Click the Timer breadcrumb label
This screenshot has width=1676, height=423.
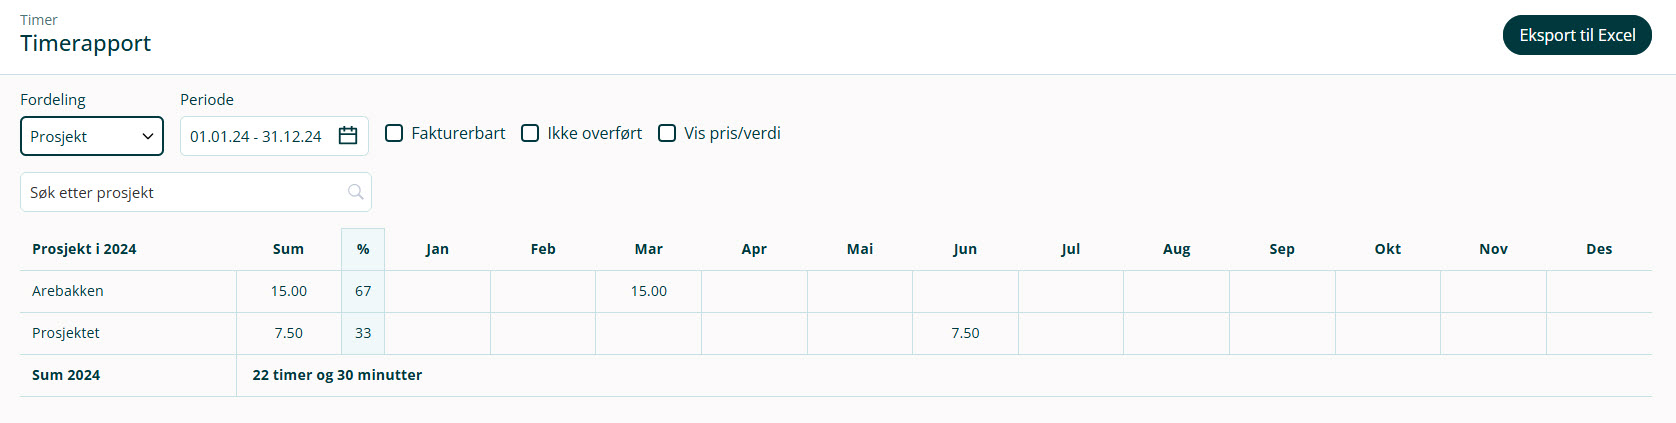(x=39, y=20)
